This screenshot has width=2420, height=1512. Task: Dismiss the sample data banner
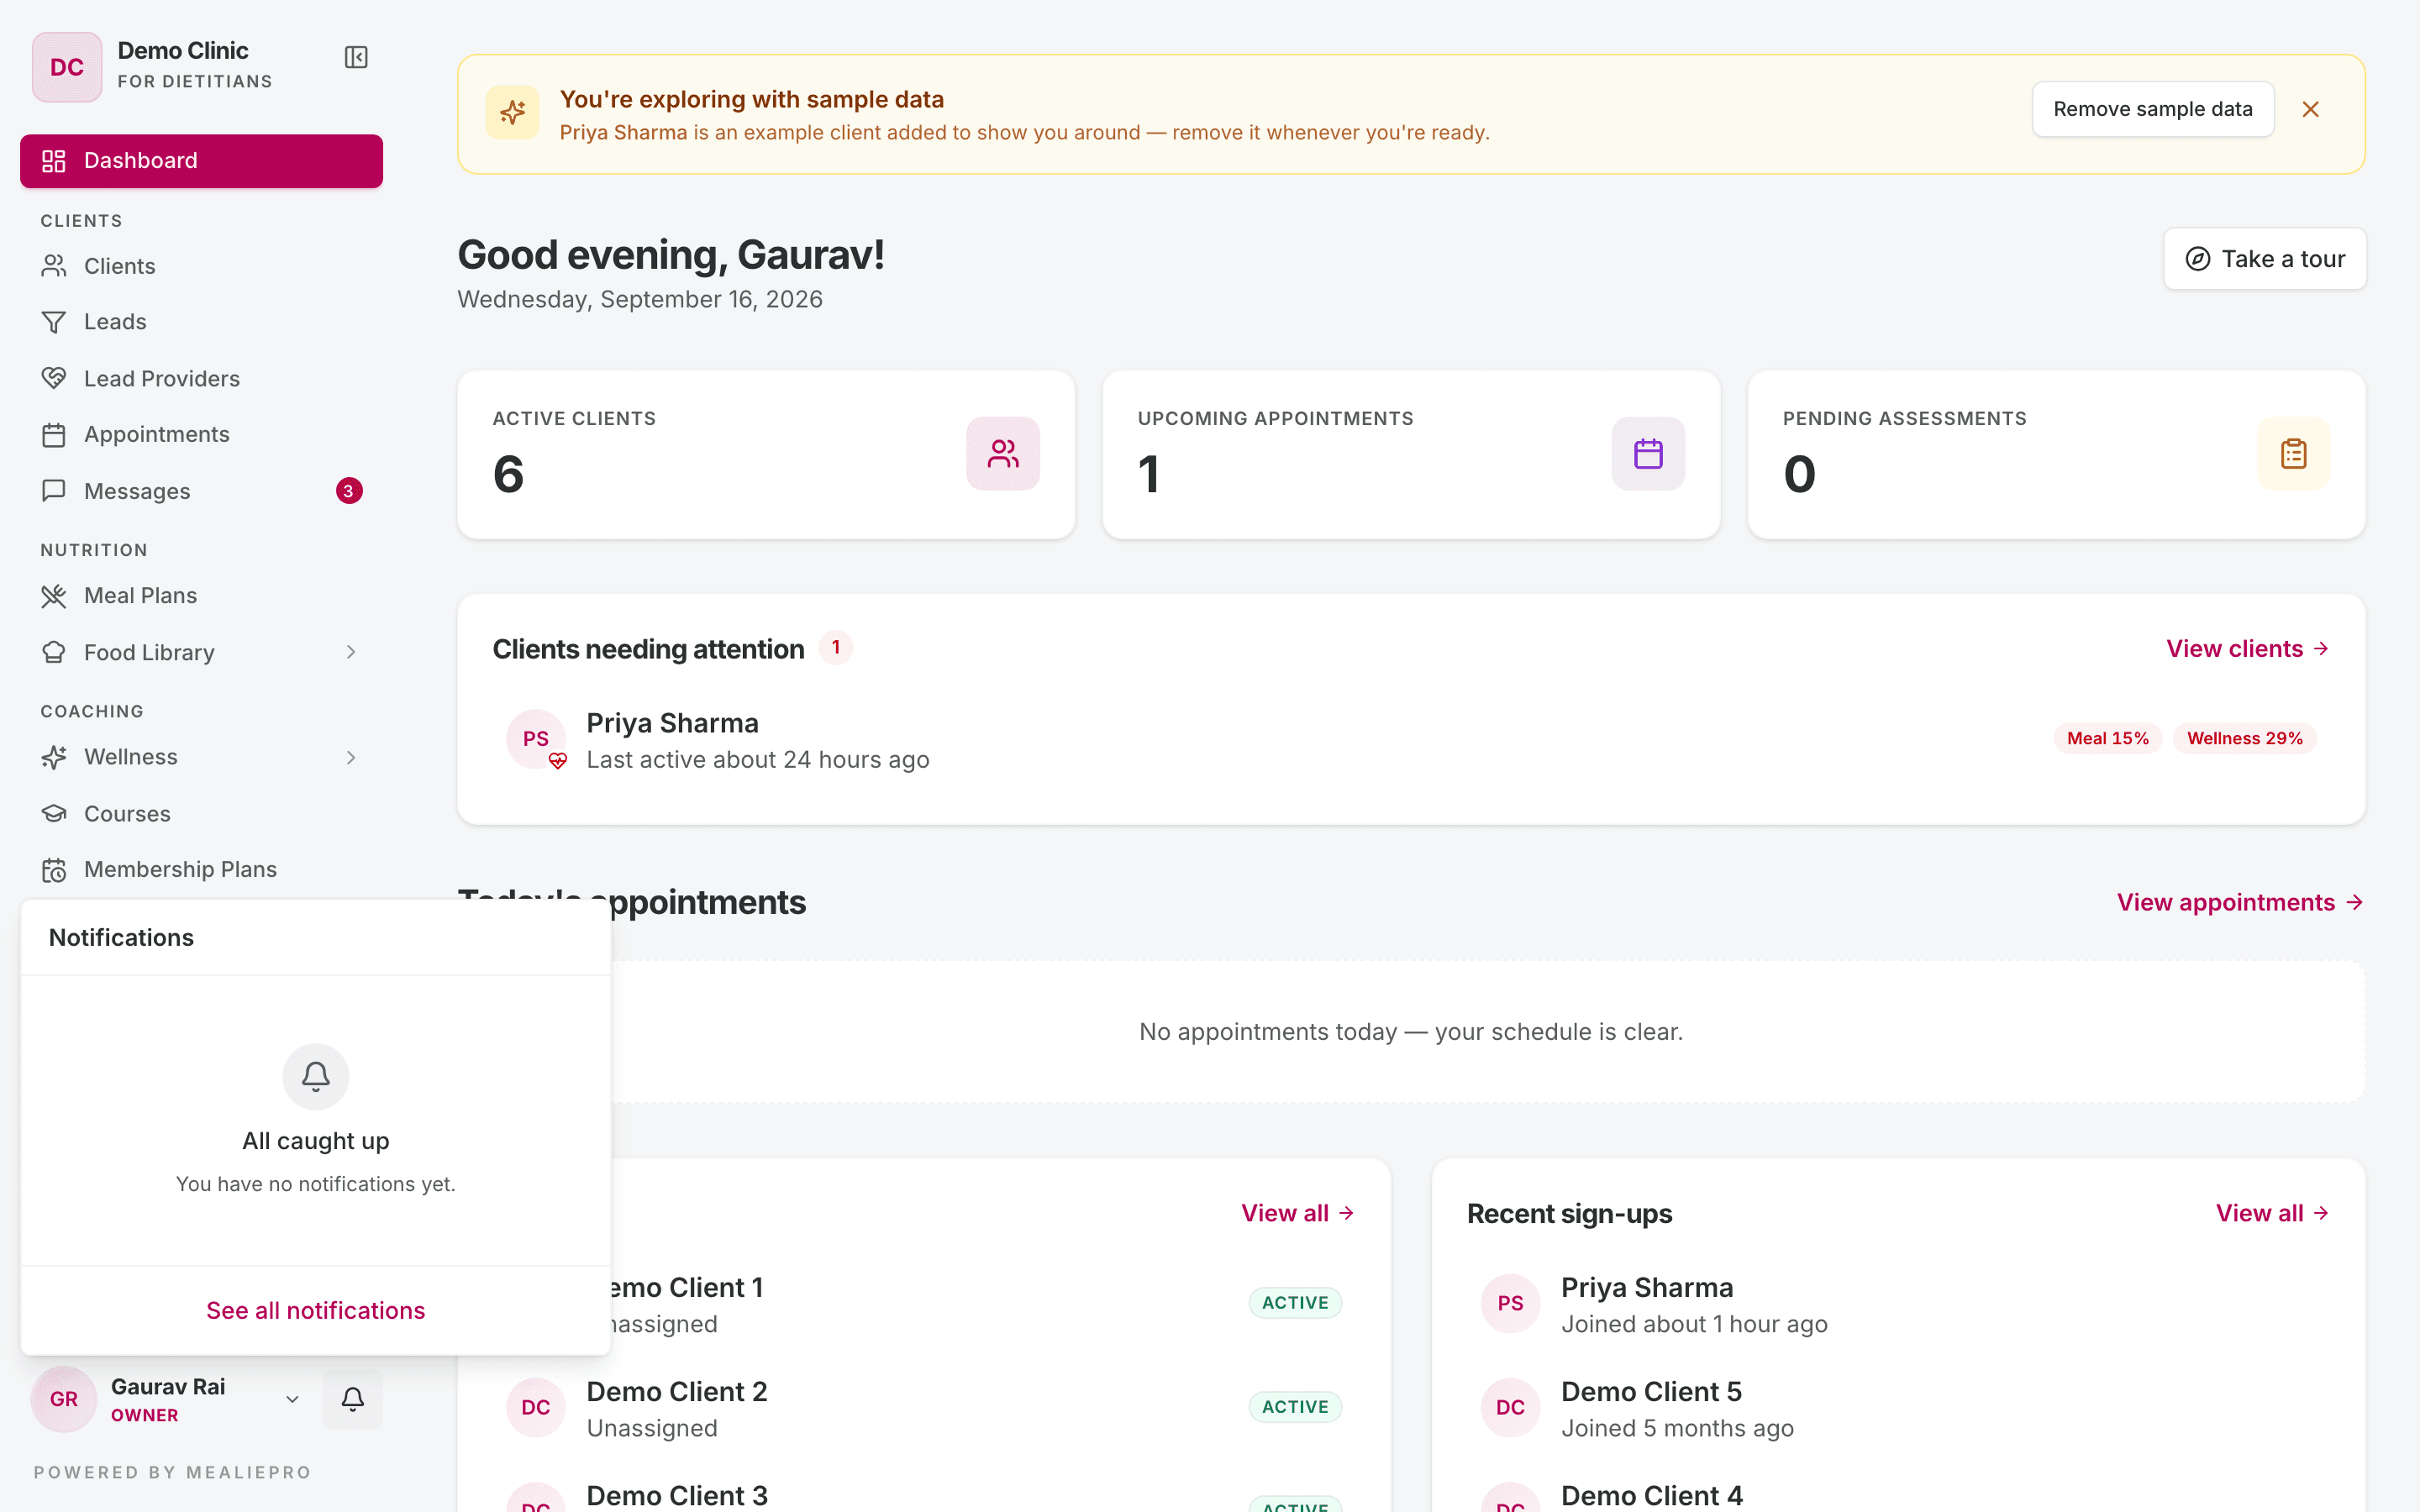point(2310,109)
